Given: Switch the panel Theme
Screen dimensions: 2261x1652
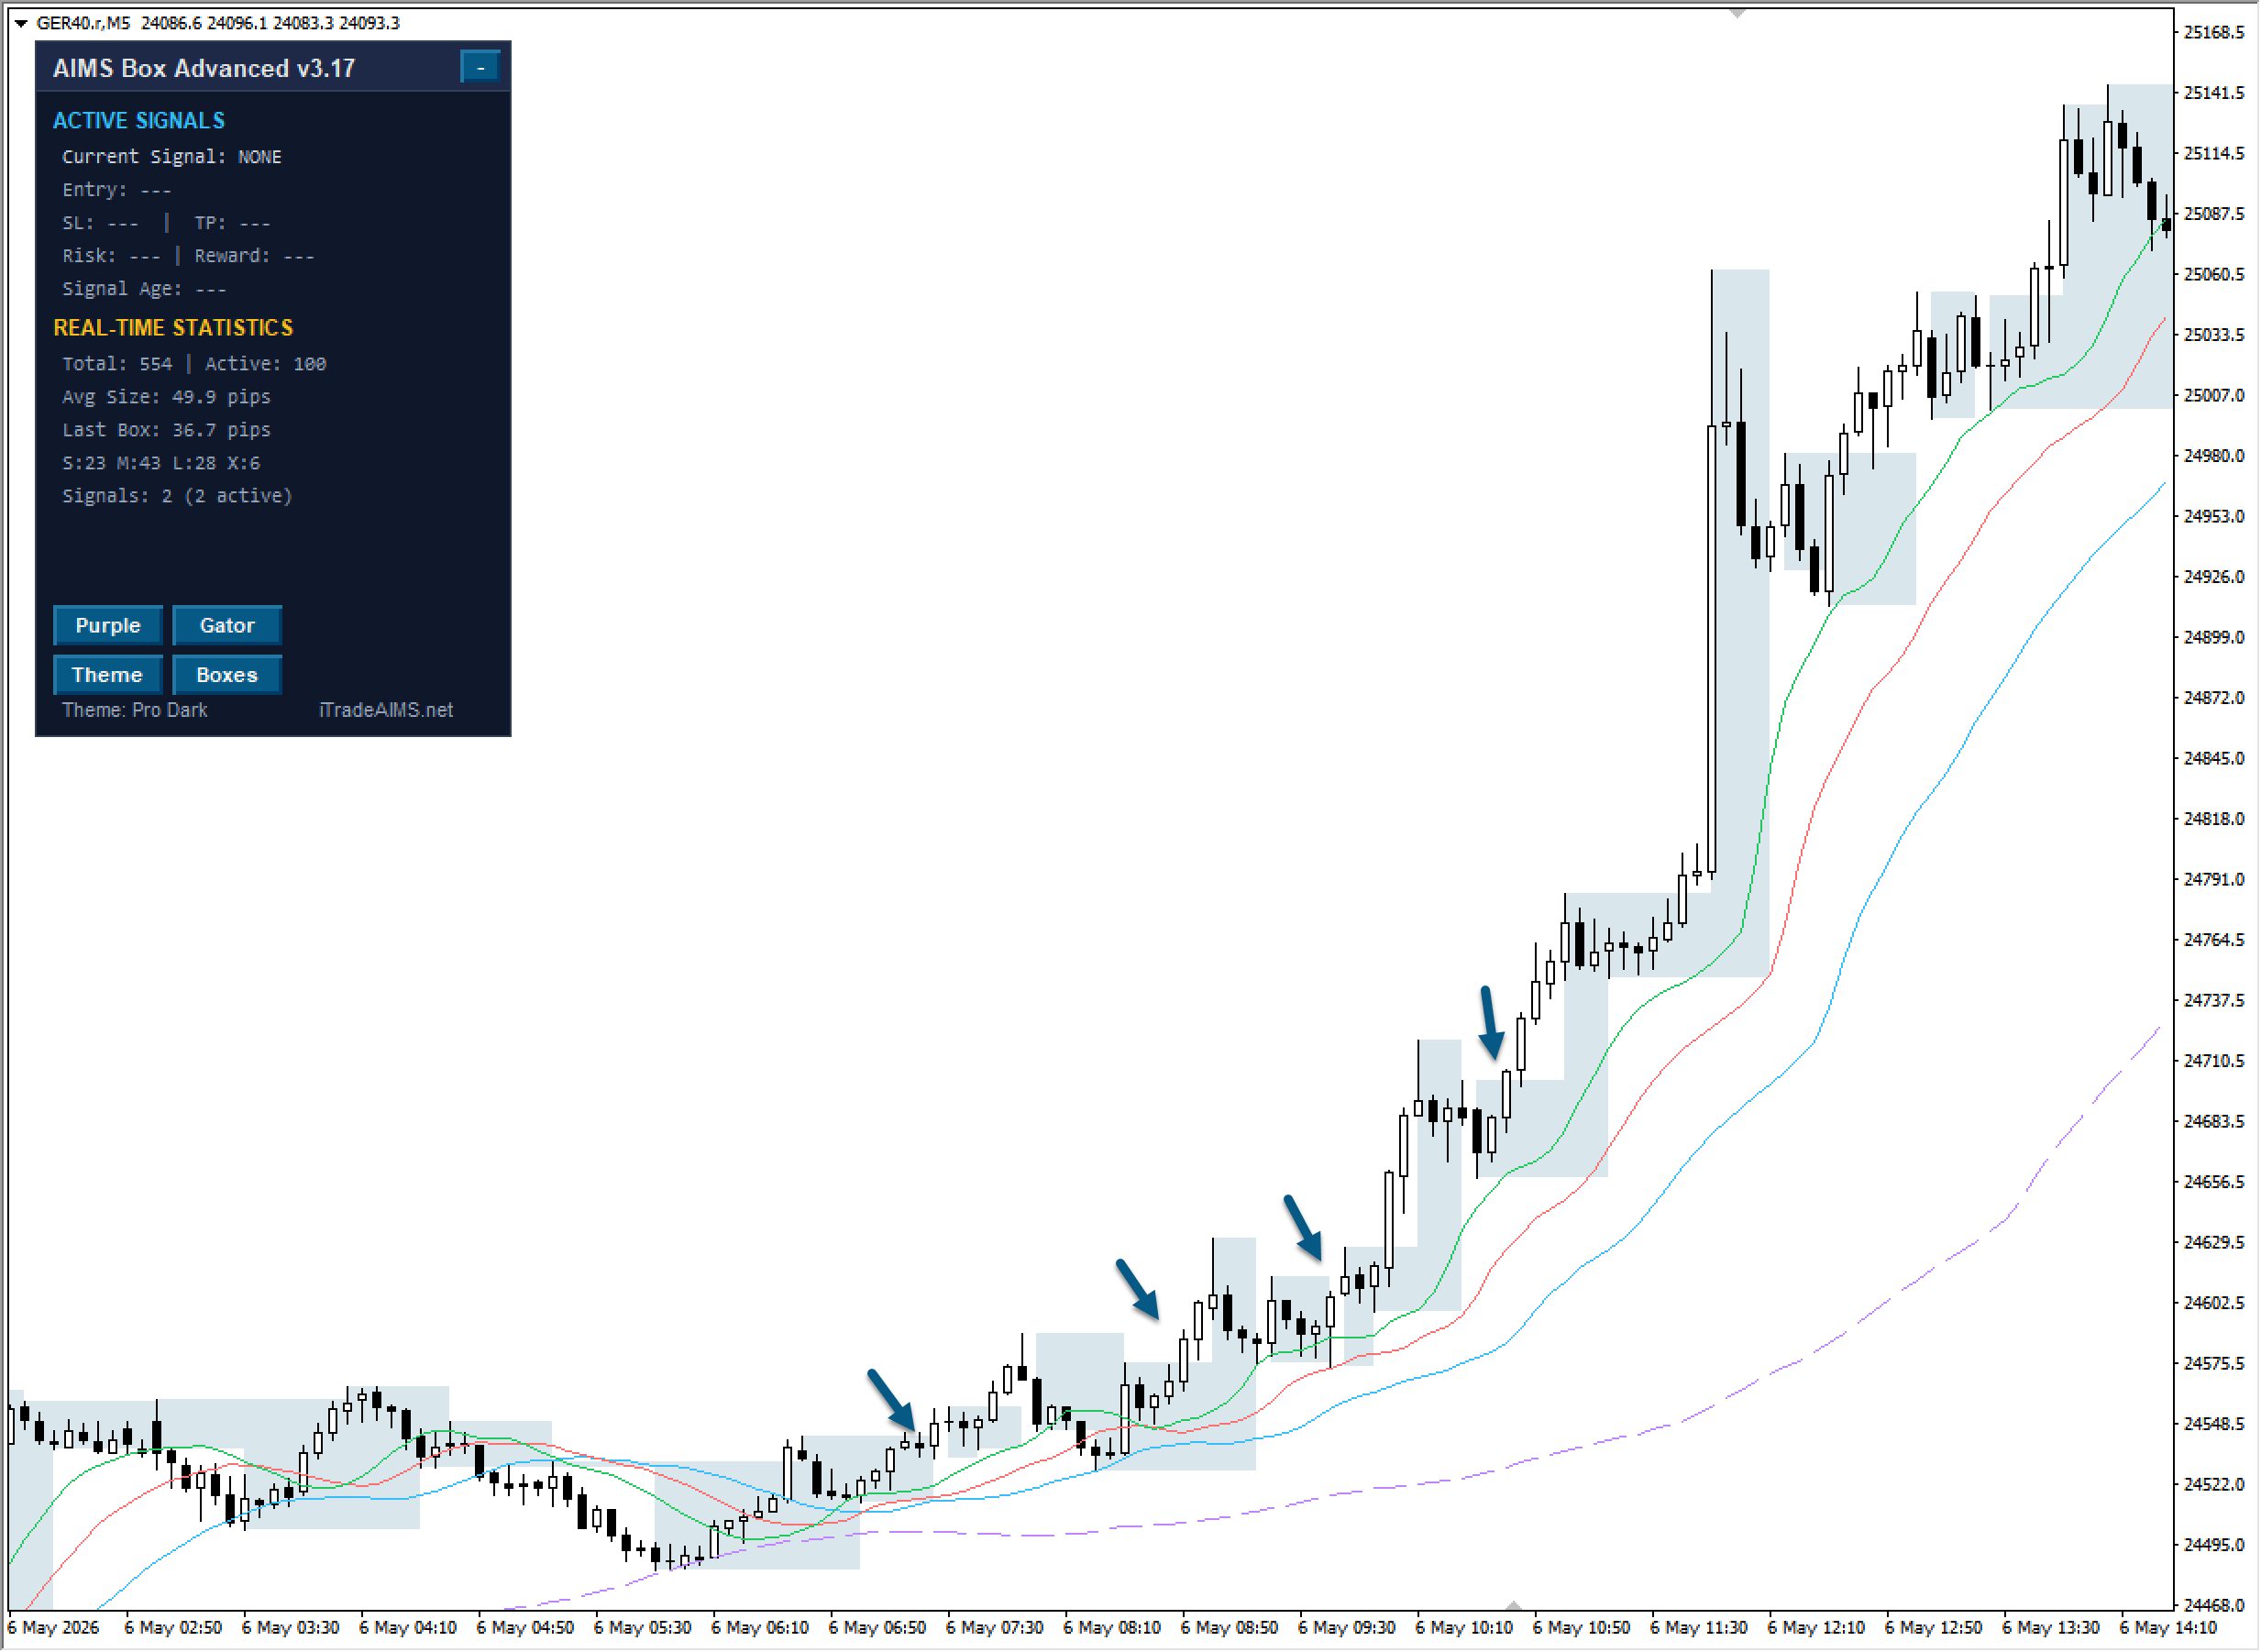Looking at the screenshot, I should (x=108, y=675).
